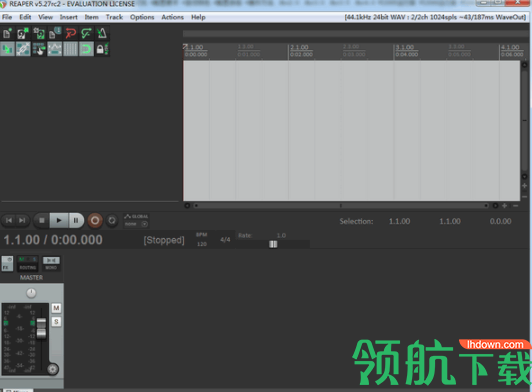Click the red Record button
The image size is (532, 392).
point(95,221)
